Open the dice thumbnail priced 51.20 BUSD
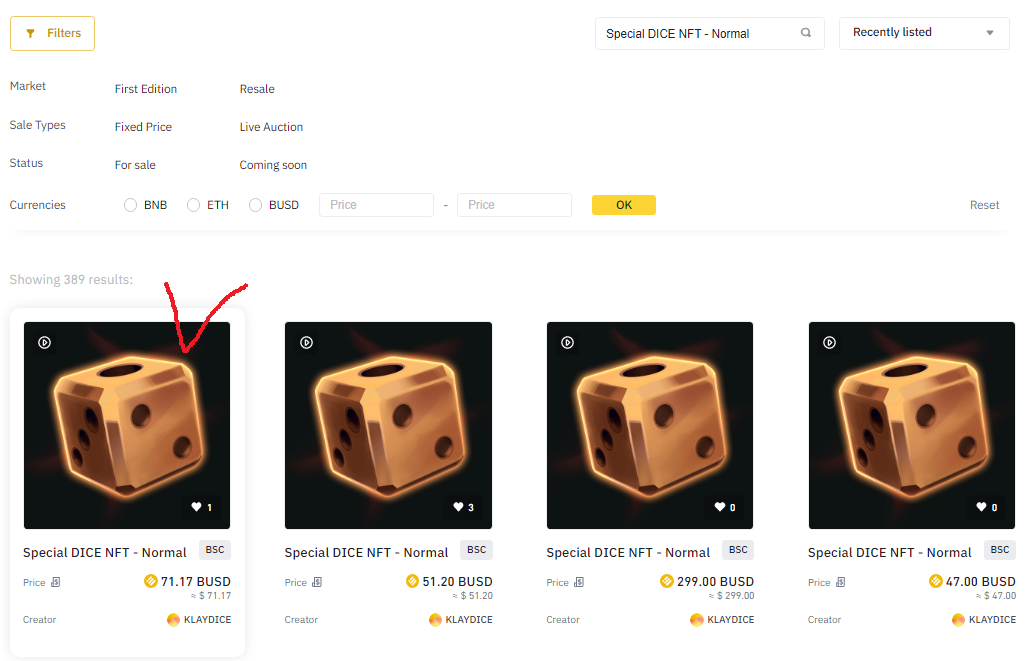Screen dimensions: 1036x661 coord(388,426)
